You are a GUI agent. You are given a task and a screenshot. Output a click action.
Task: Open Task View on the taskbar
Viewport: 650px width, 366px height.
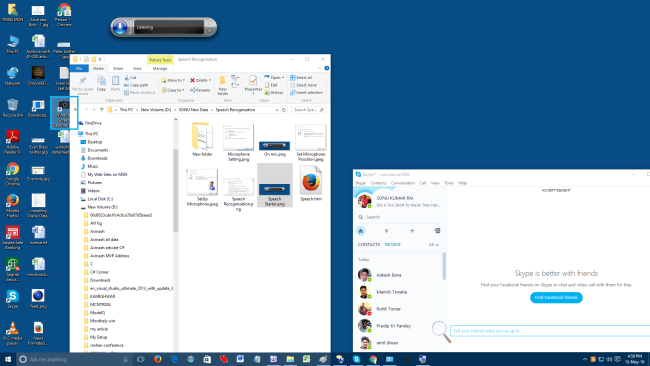141,359
